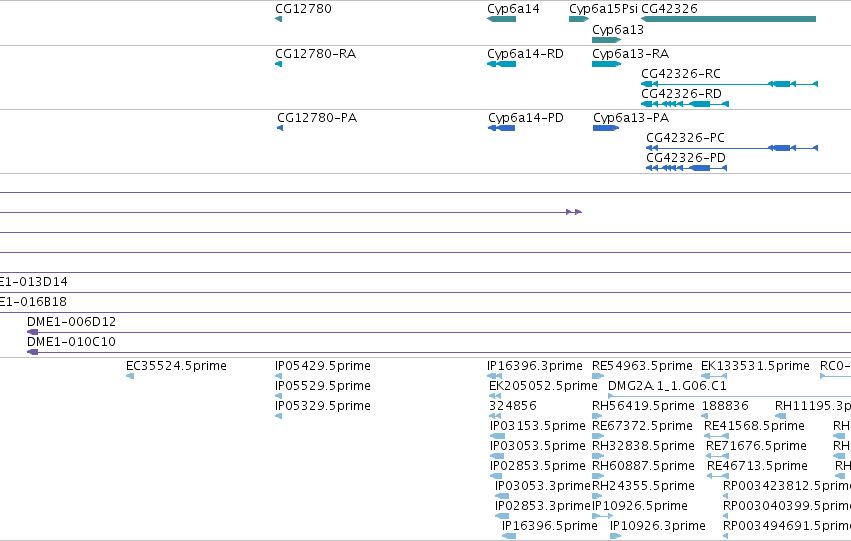
Task: Select the IP05529.5prime EST
Action: click(278, 396)
